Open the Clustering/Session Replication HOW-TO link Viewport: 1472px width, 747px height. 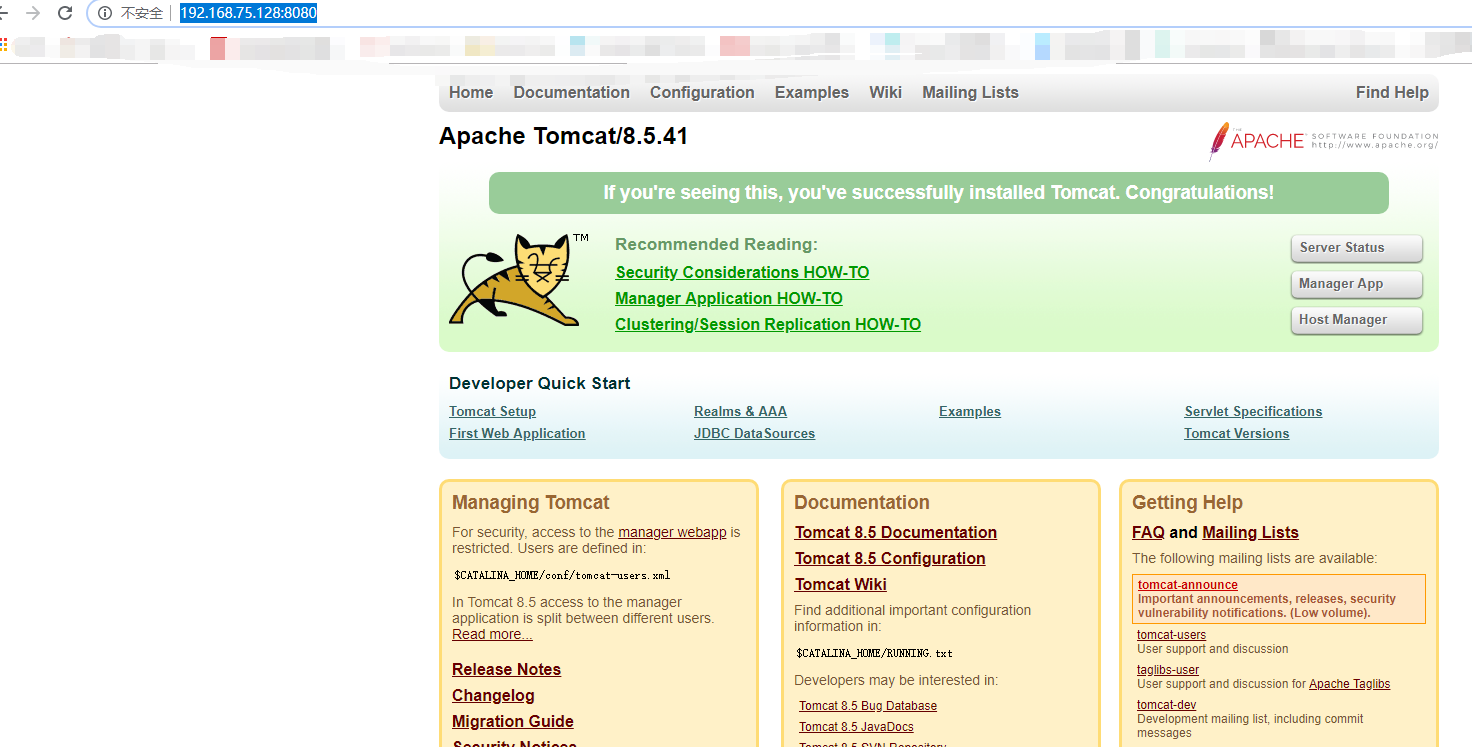(x=768, y=324)
